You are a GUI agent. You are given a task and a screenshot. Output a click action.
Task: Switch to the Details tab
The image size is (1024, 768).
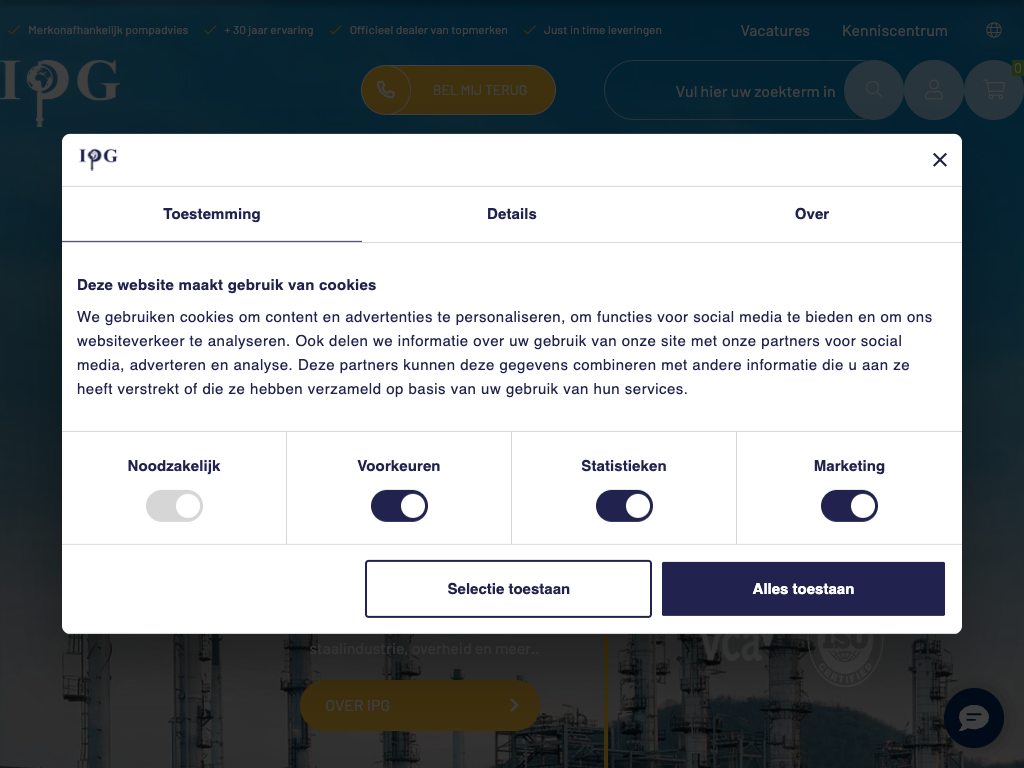511,214
